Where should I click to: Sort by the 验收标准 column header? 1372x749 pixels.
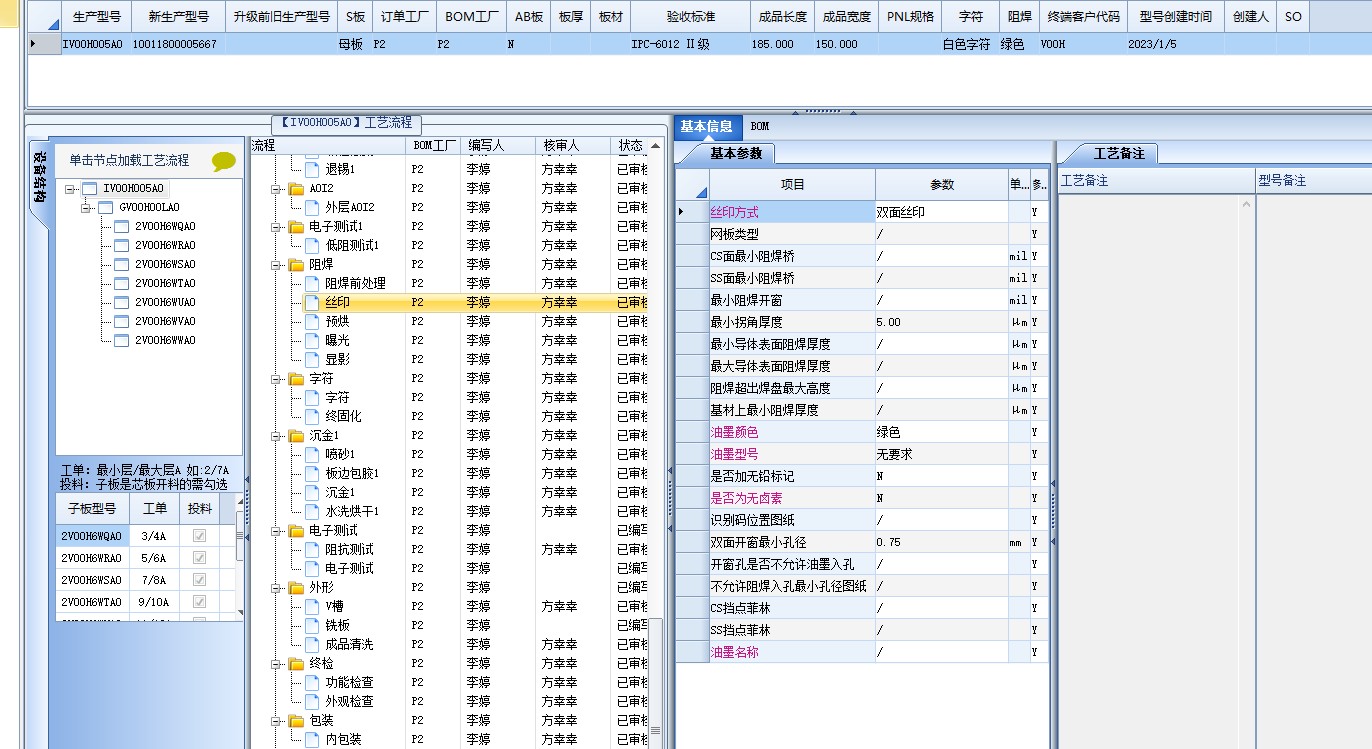(690, 17)
